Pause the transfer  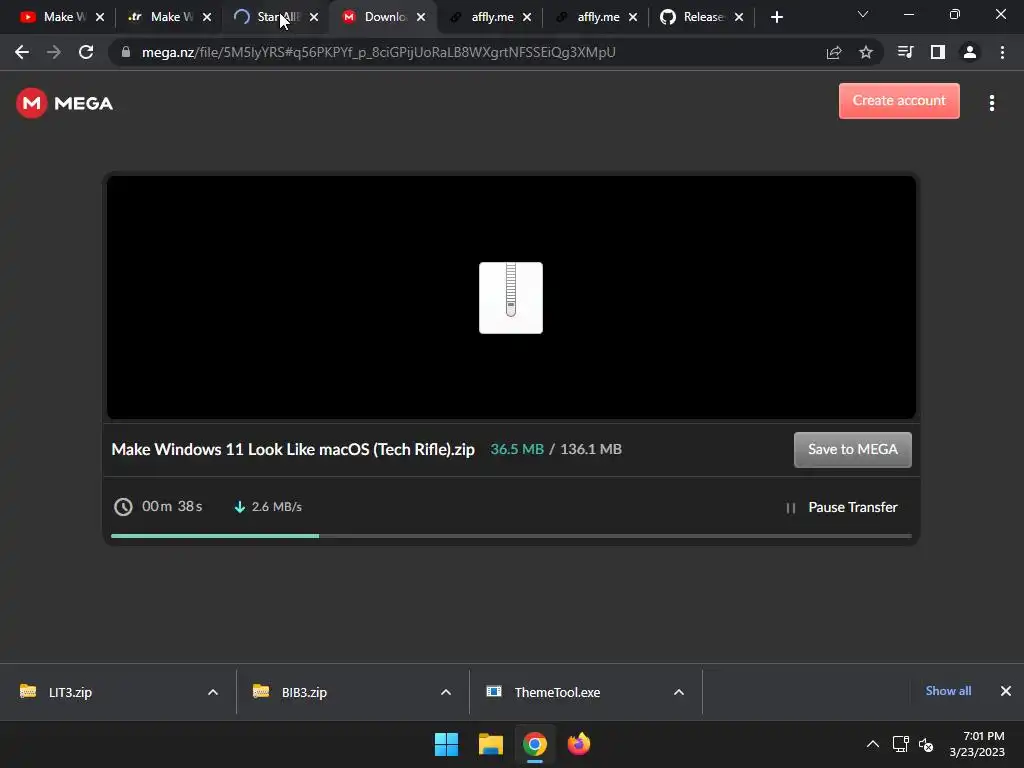click(x=842, y=507)
